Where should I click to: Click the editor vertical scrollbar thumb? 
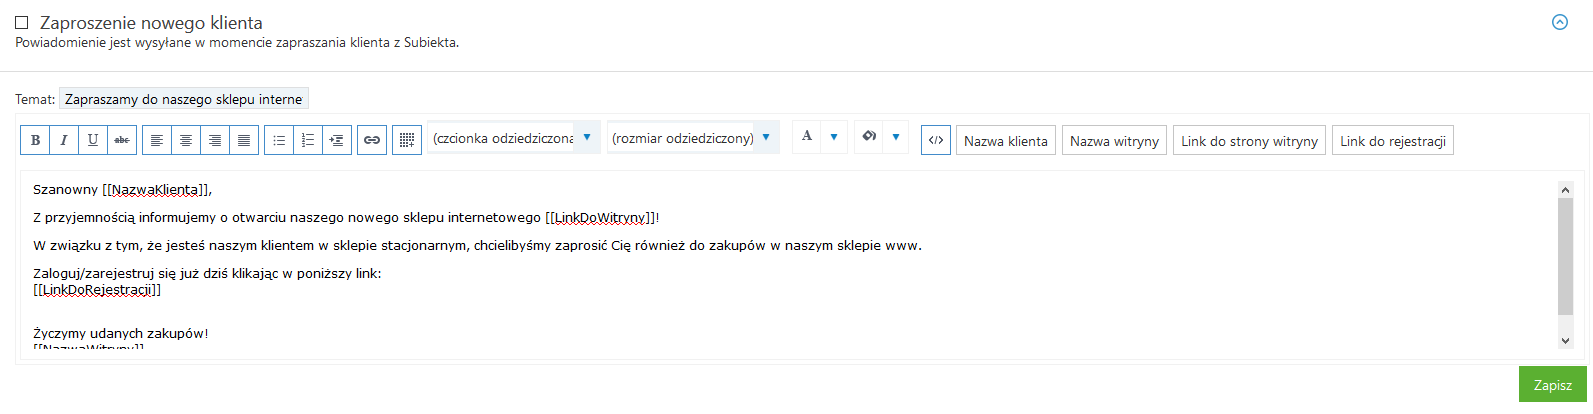(x=1566, y=256)
